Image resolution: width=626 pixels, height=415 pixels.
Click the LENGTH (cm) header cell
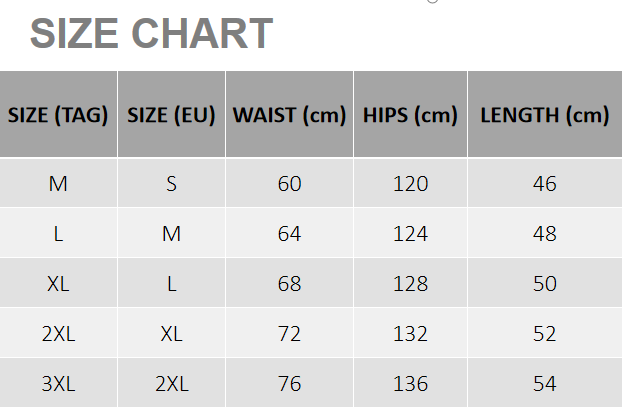(x=545, y=114)
